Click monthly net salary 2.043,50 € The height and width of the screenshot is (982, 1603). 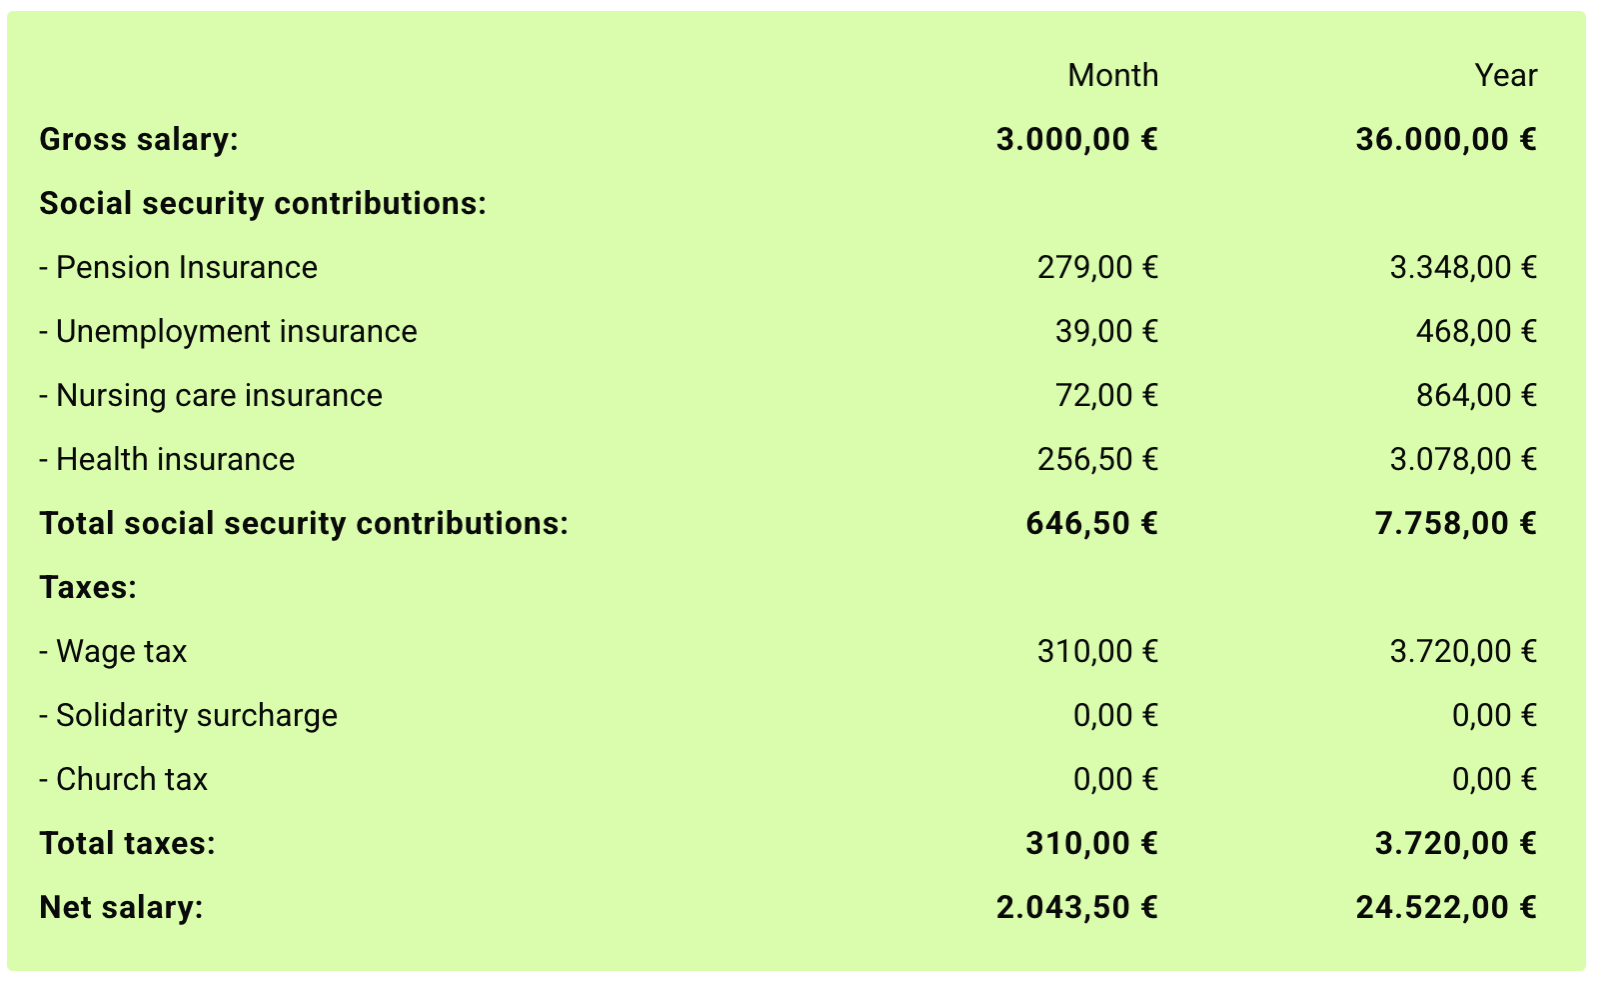pyautogui.click(x=1077, y=907)
